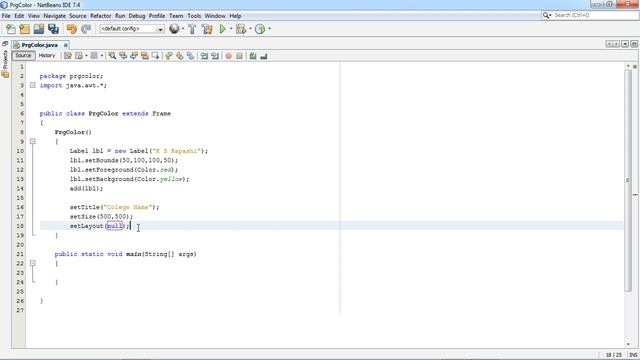Click the Shift Line Left icon
Image resolution: width=640 pixels, height=360 pixels.
[204, 56]
